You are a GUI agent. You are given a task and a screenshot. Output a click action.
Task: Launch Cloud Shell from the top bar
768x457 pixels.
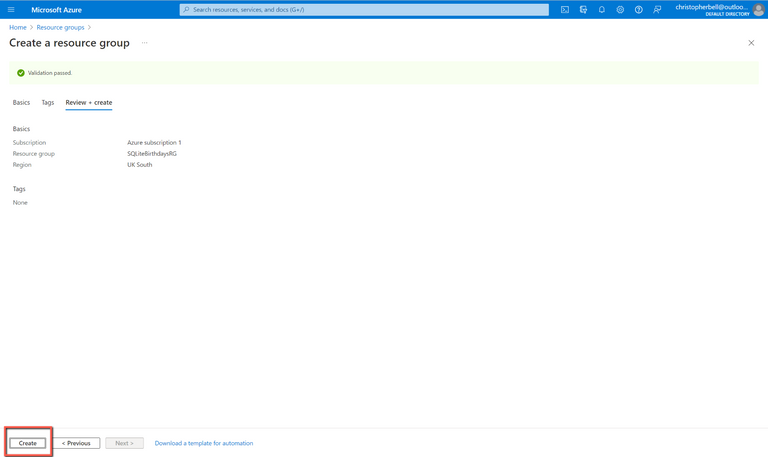click(565, 10)
